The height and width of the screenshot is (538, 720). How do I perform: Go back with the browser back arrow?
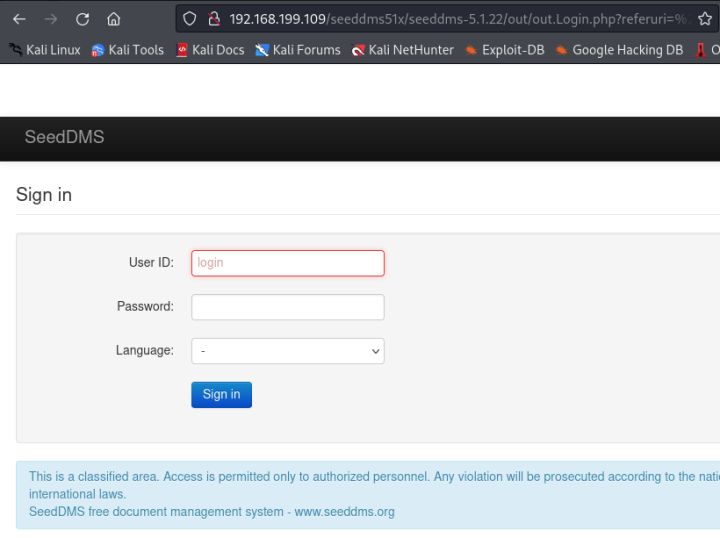tap(19, 19)
